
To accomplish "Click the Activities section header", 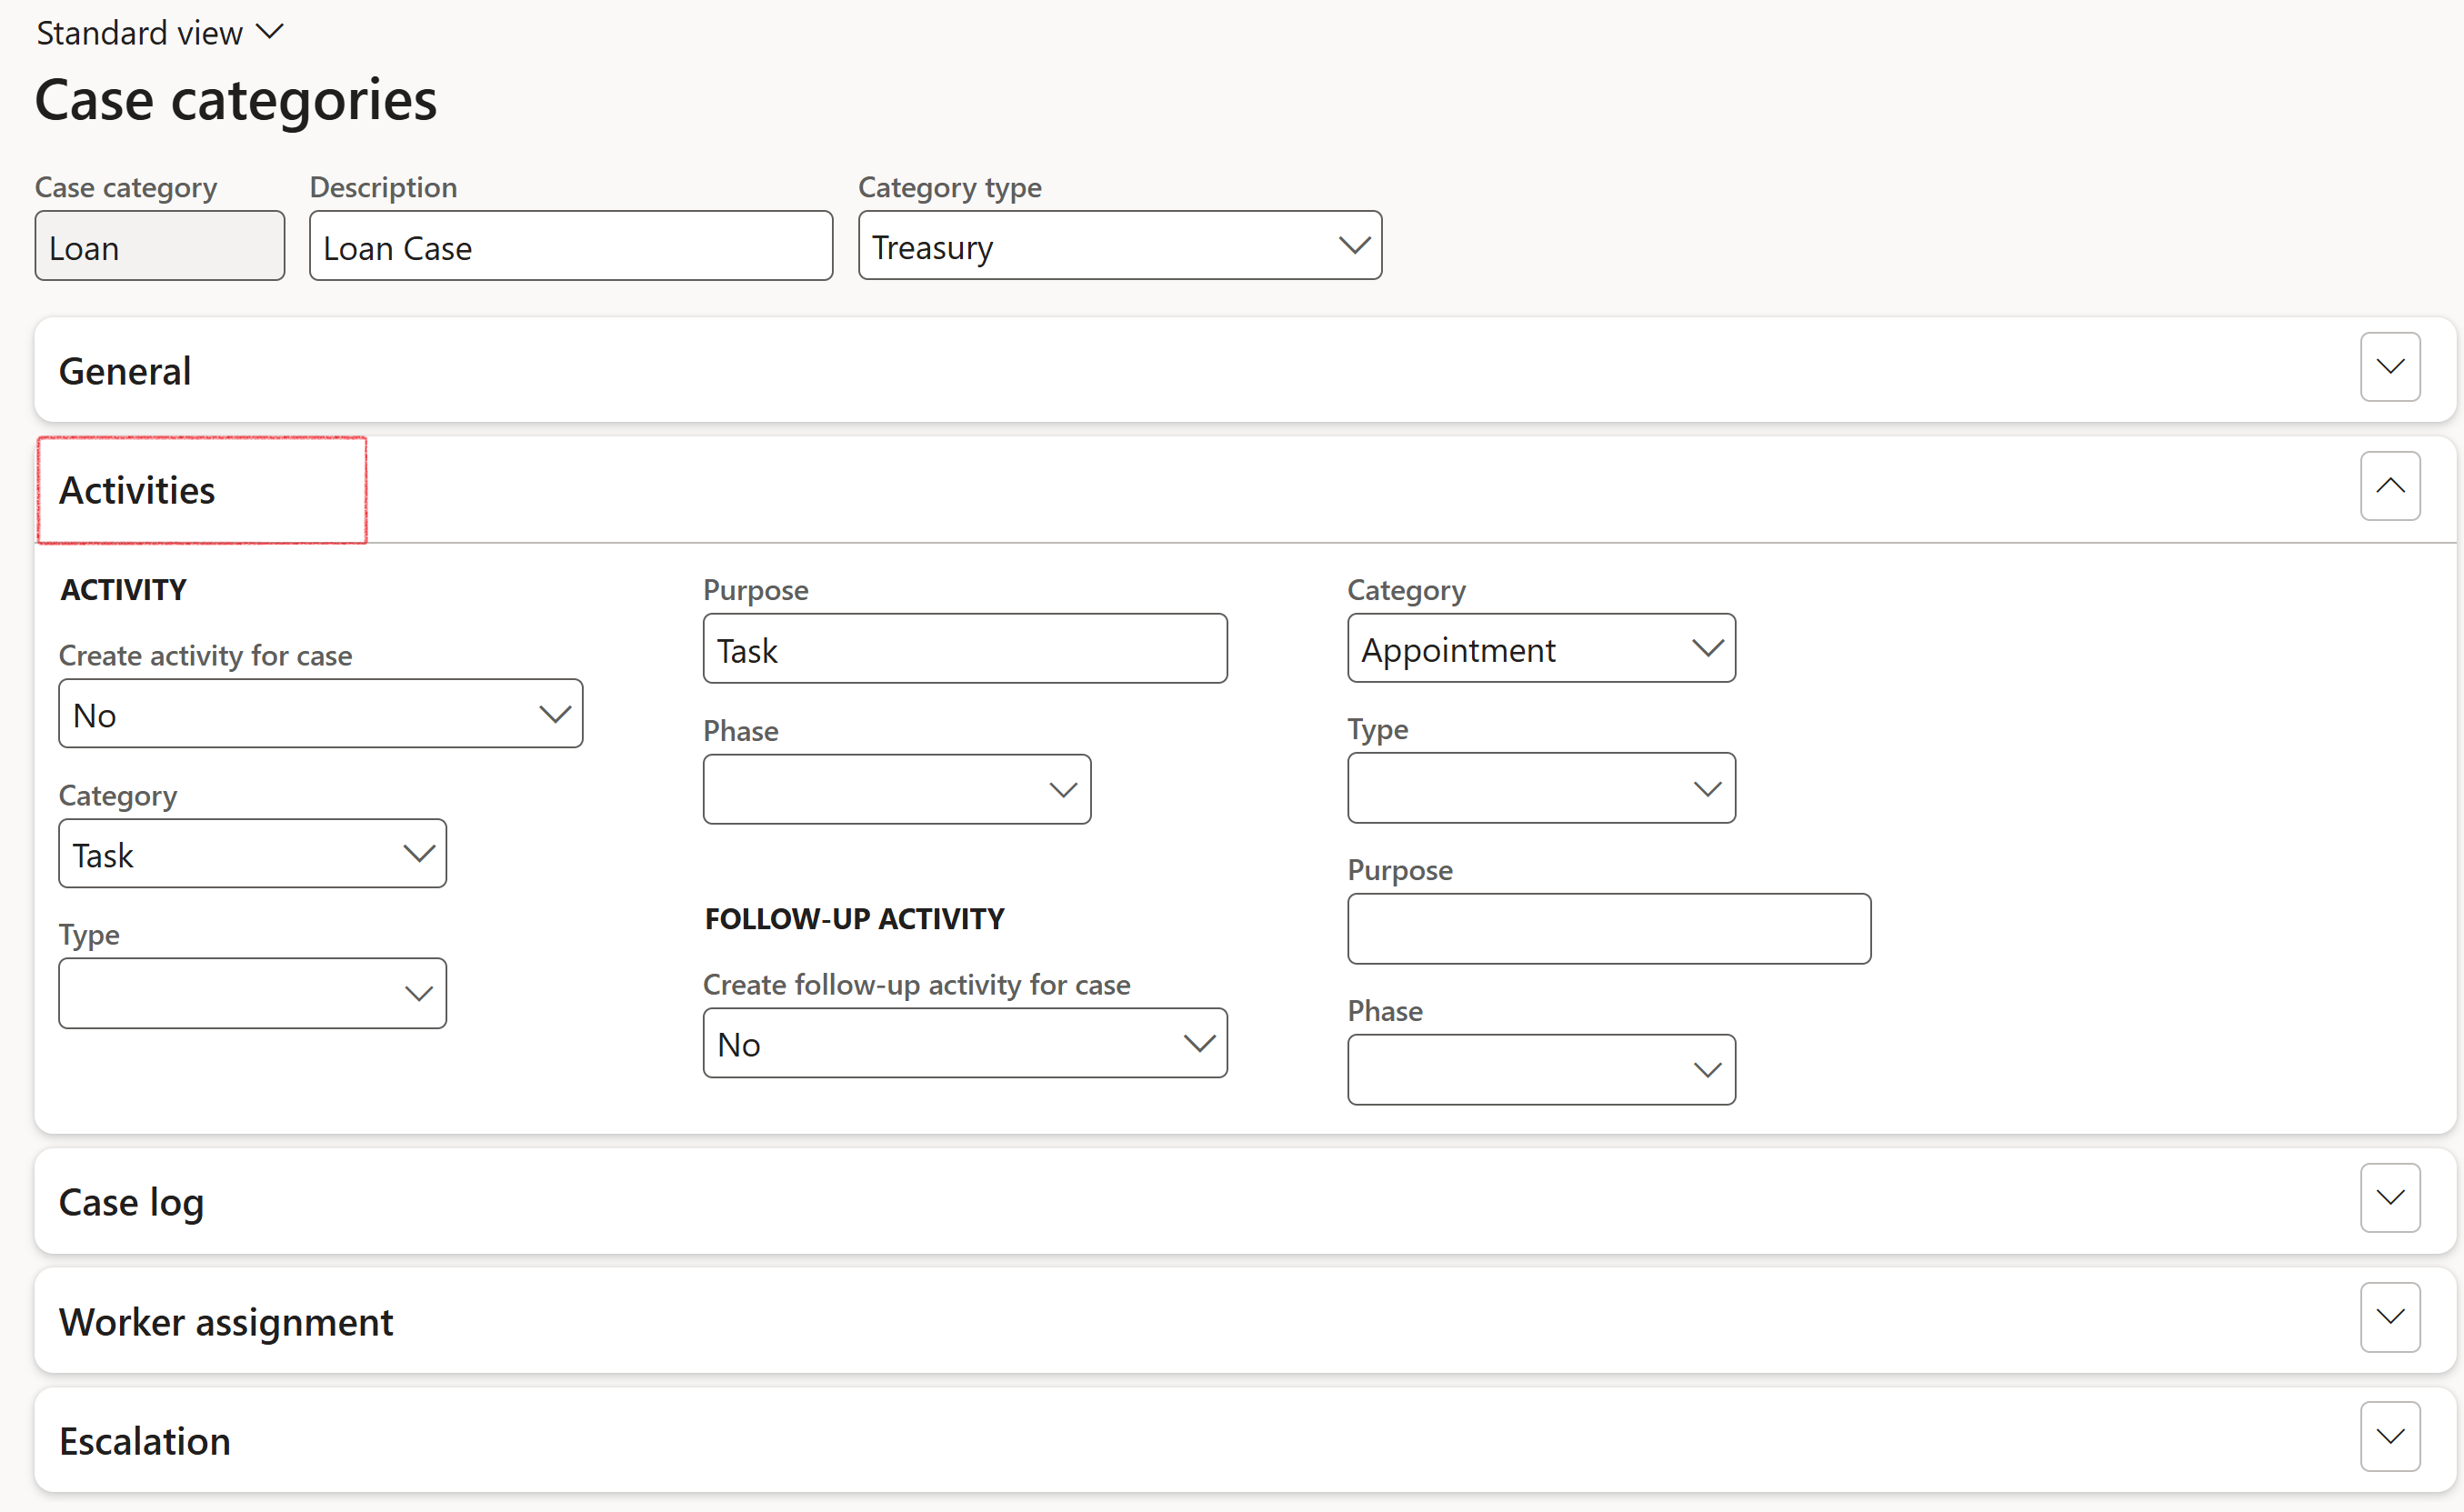I will point(138,490).
